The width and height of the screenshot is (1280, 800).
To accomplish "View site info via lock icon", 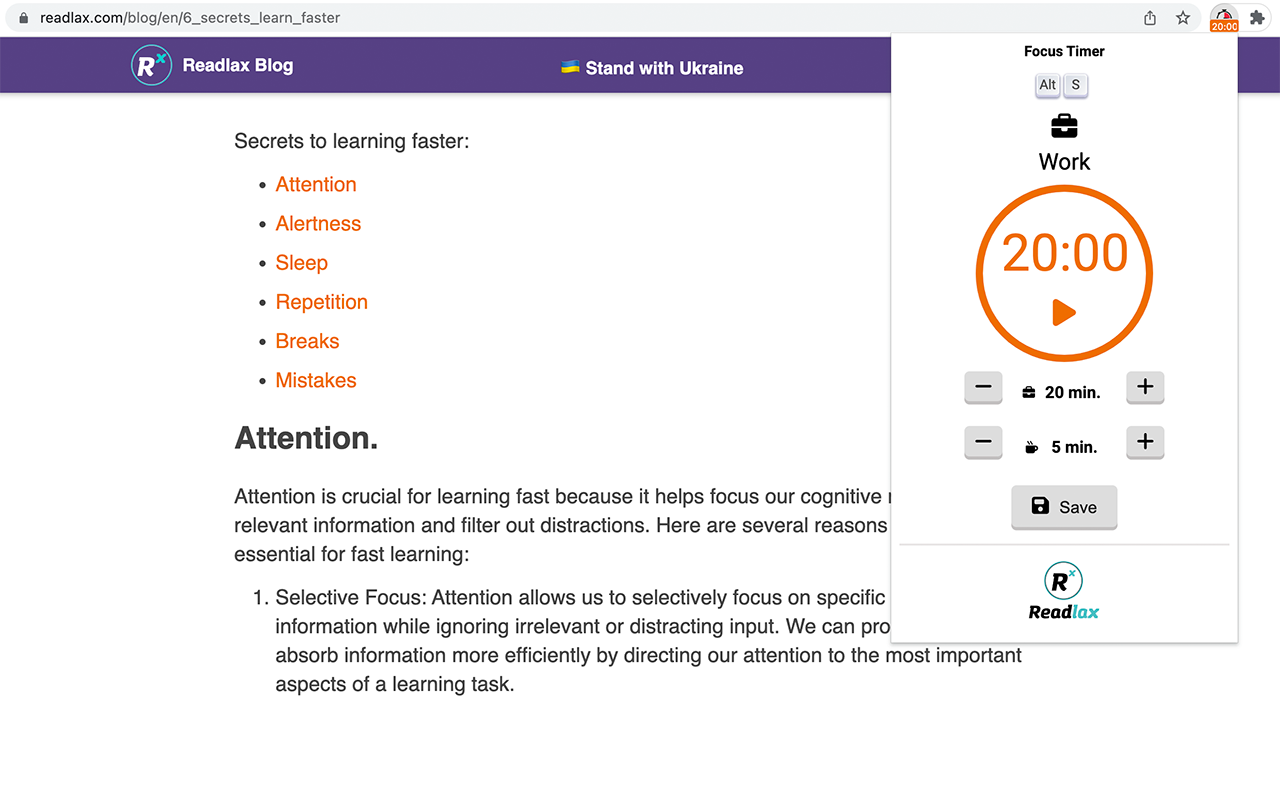I will tap(24, 18).
